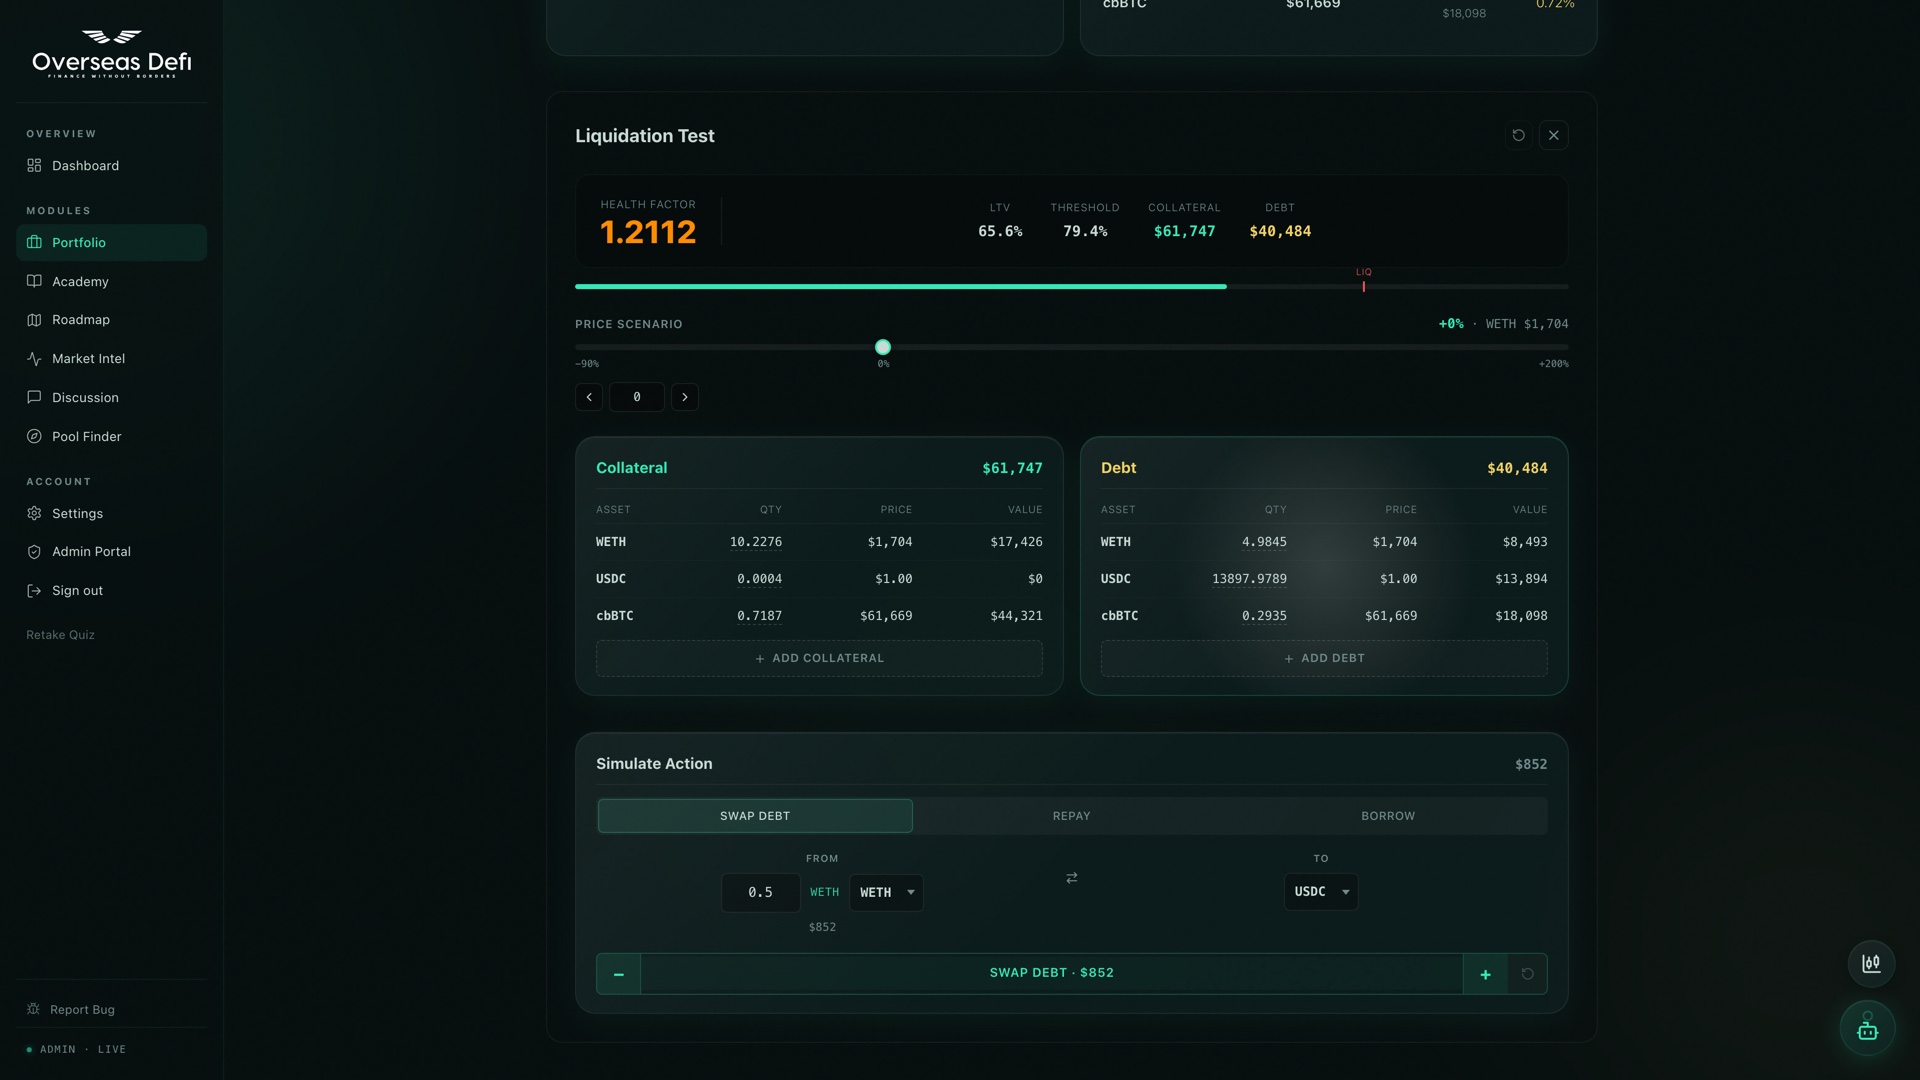The height and width of the screenshot is (1080, 1920).
Task: Open Dashboard from the sidebar
Action: [x=111, y=165]
